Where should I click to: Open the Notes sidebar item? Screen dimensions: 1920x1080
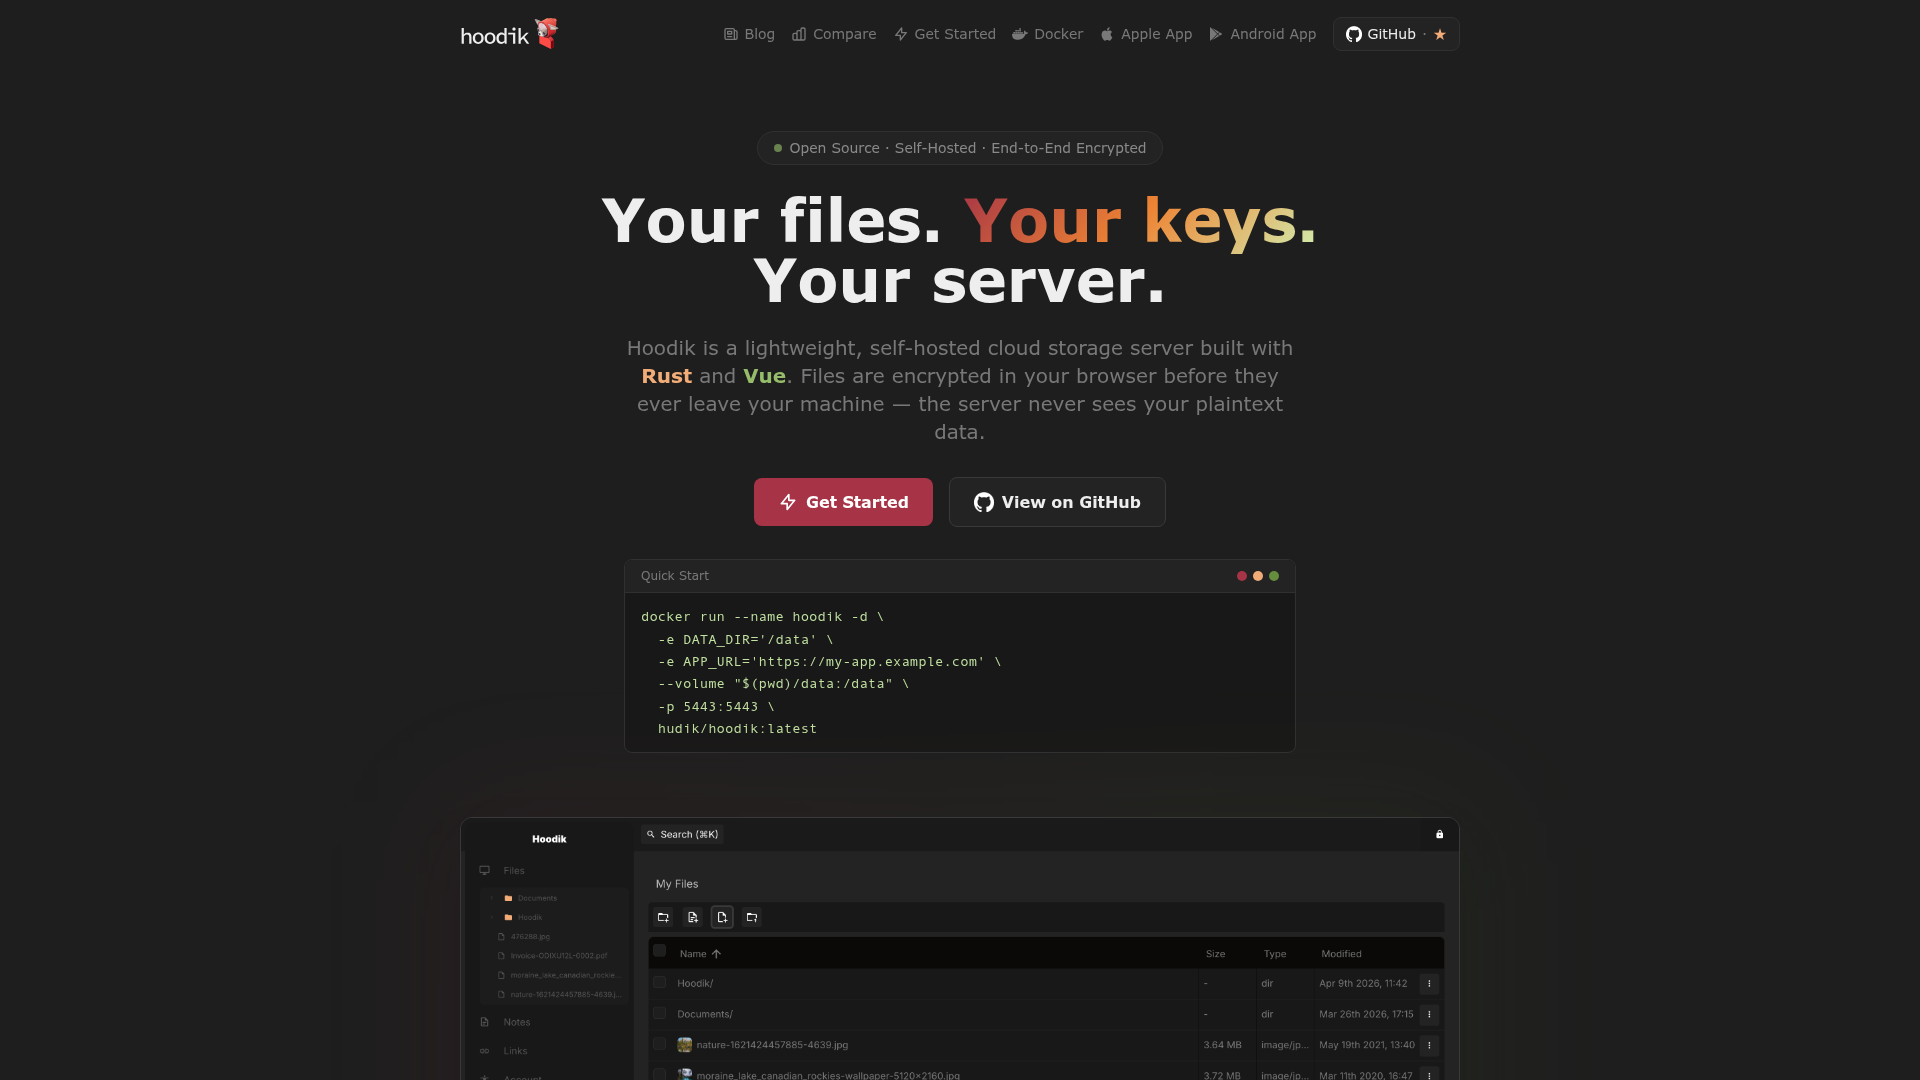pos(517,1022)
